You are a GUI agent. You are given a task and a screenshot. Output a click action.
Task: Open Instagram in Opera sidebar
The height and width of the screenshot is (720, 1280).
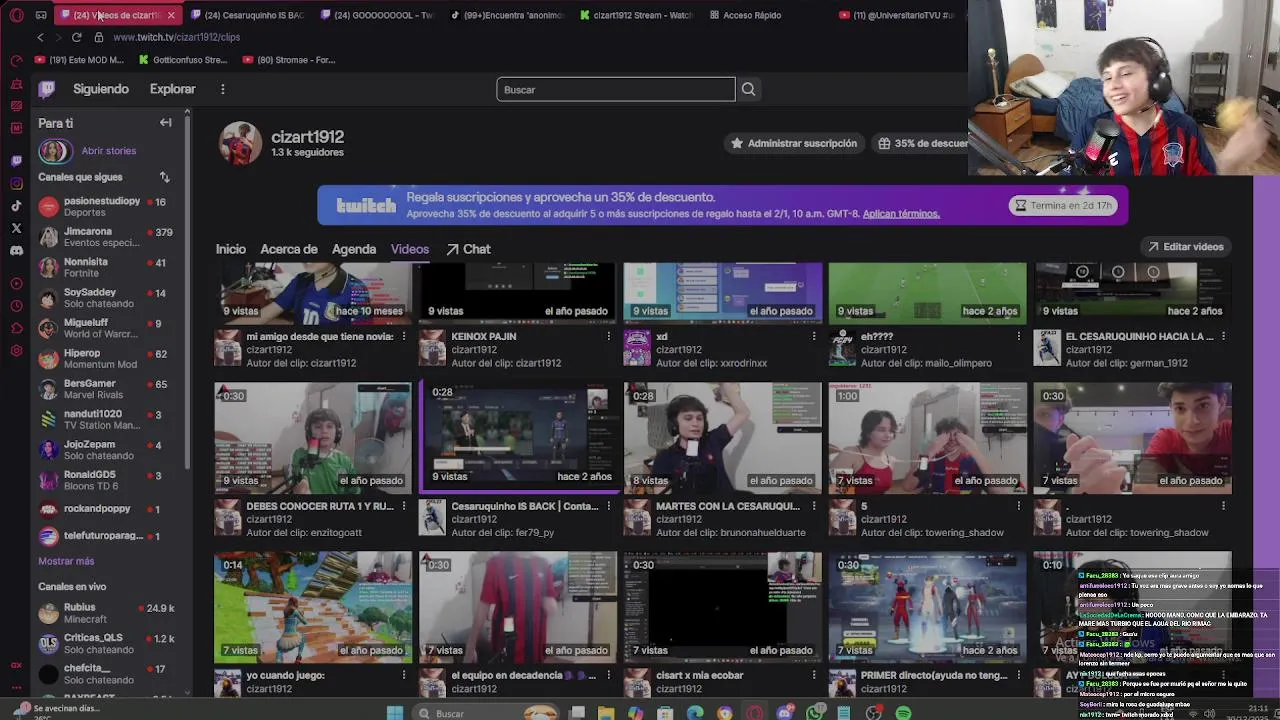16,183
